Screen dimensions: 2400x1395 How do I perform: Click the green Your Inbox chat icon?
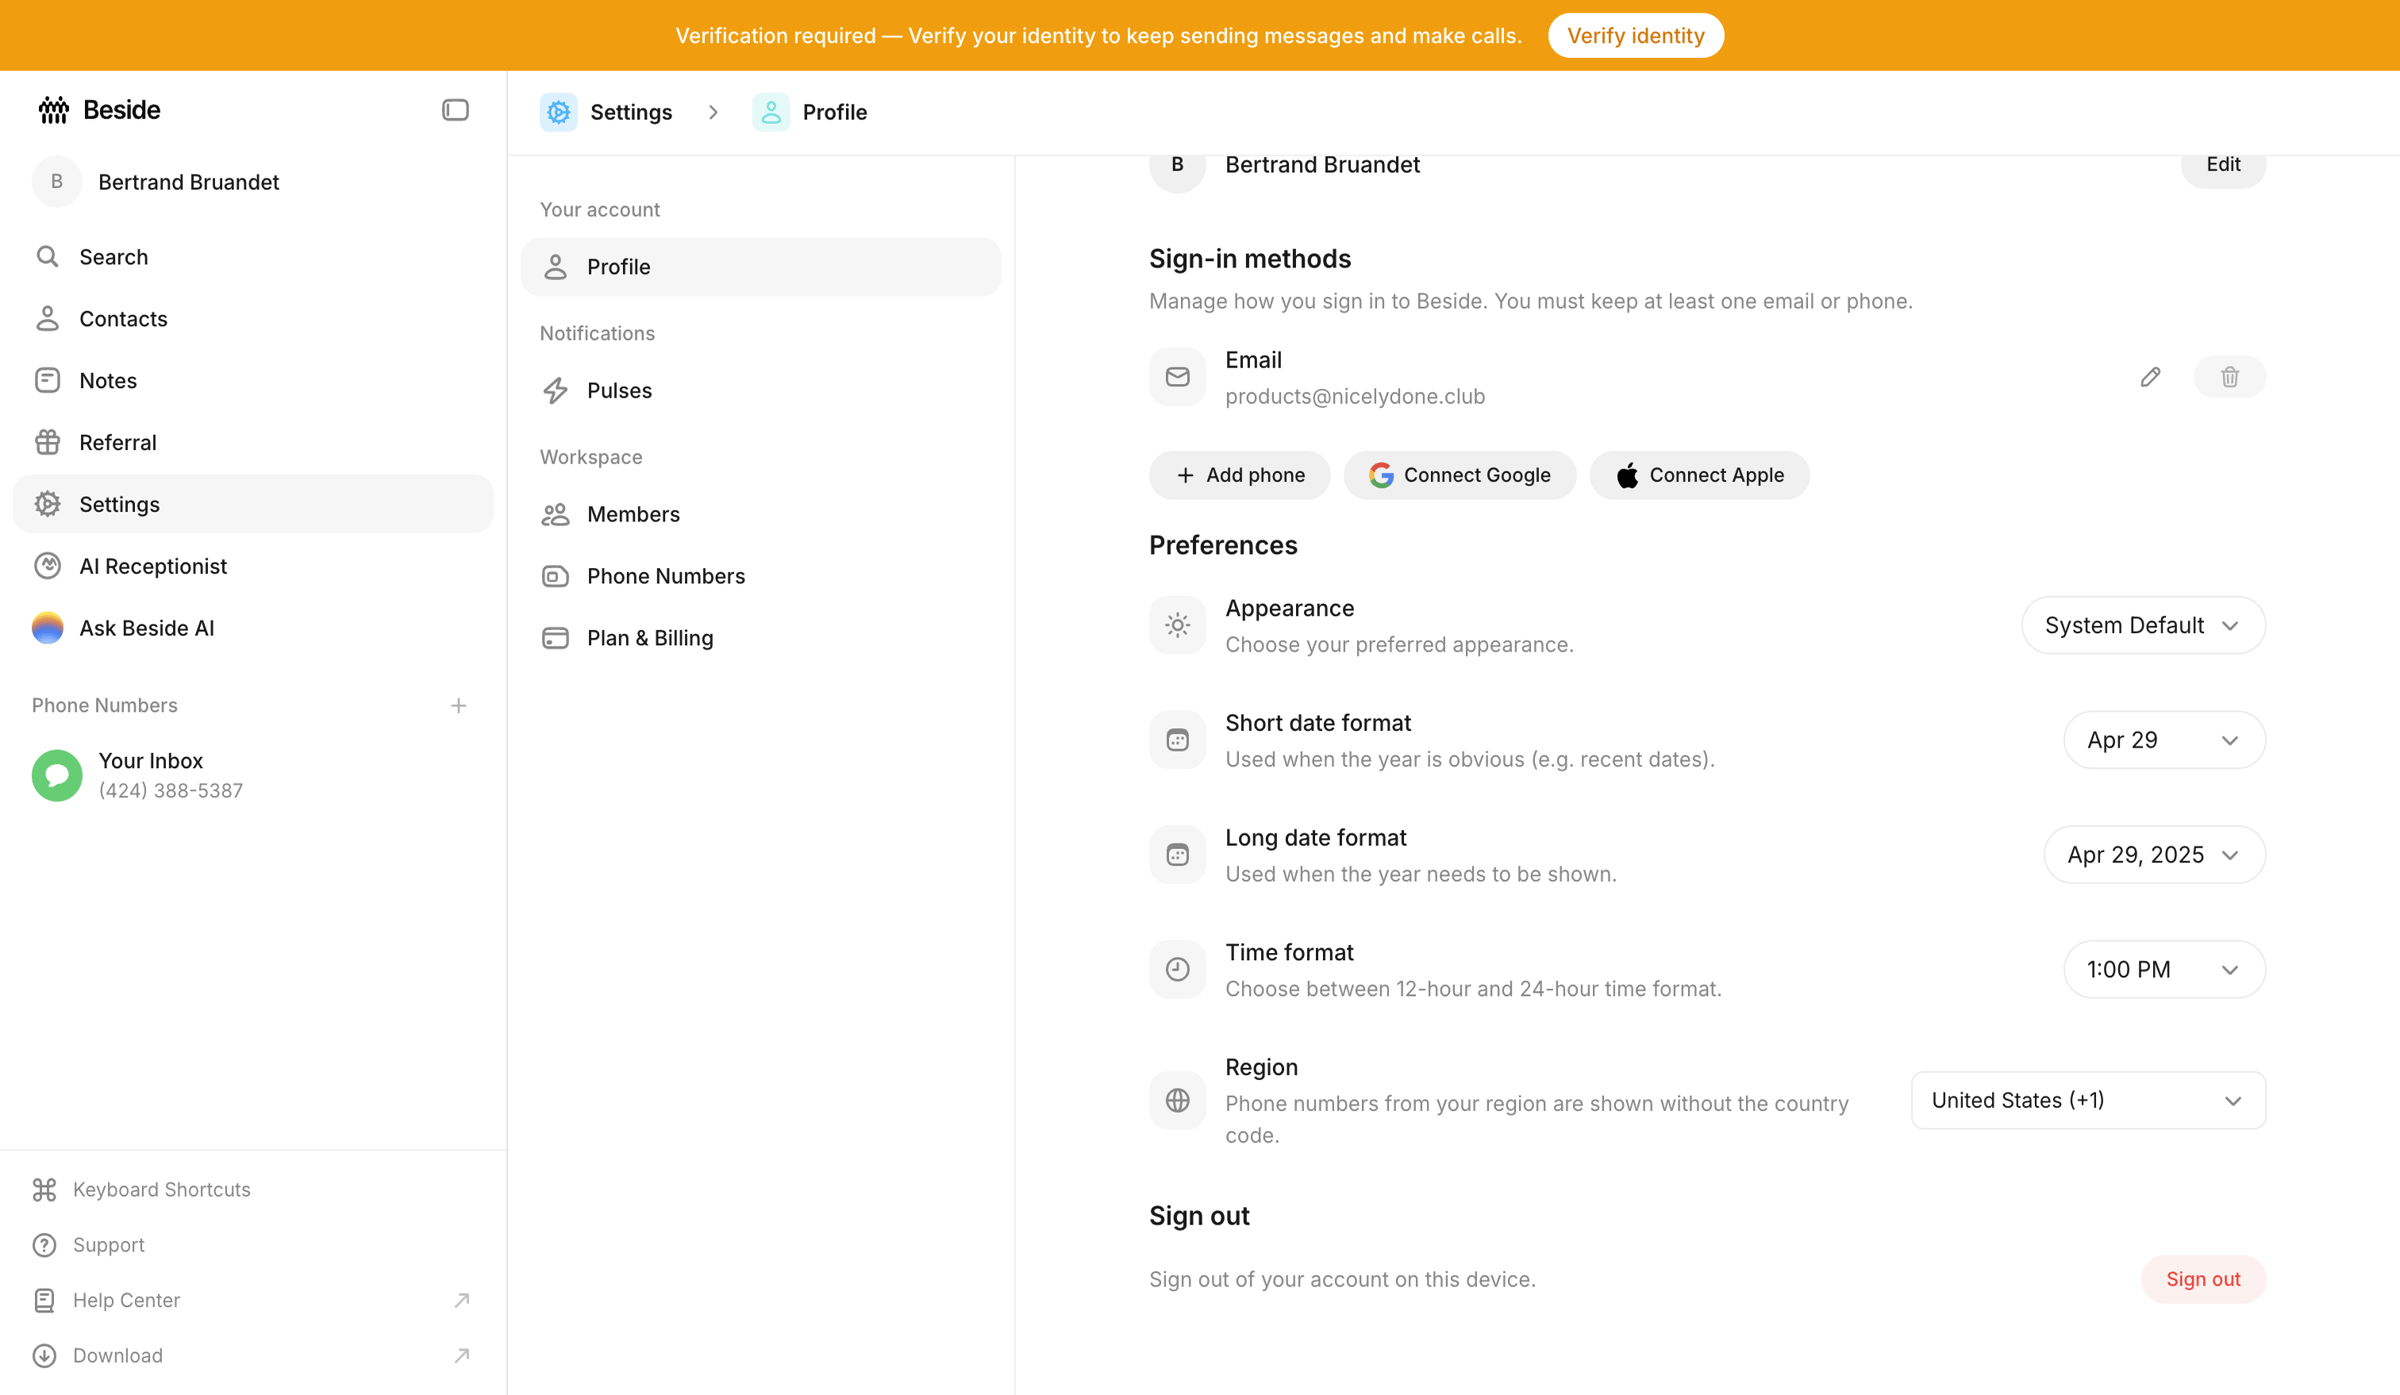pyautogui.click(x=57, y=776)
